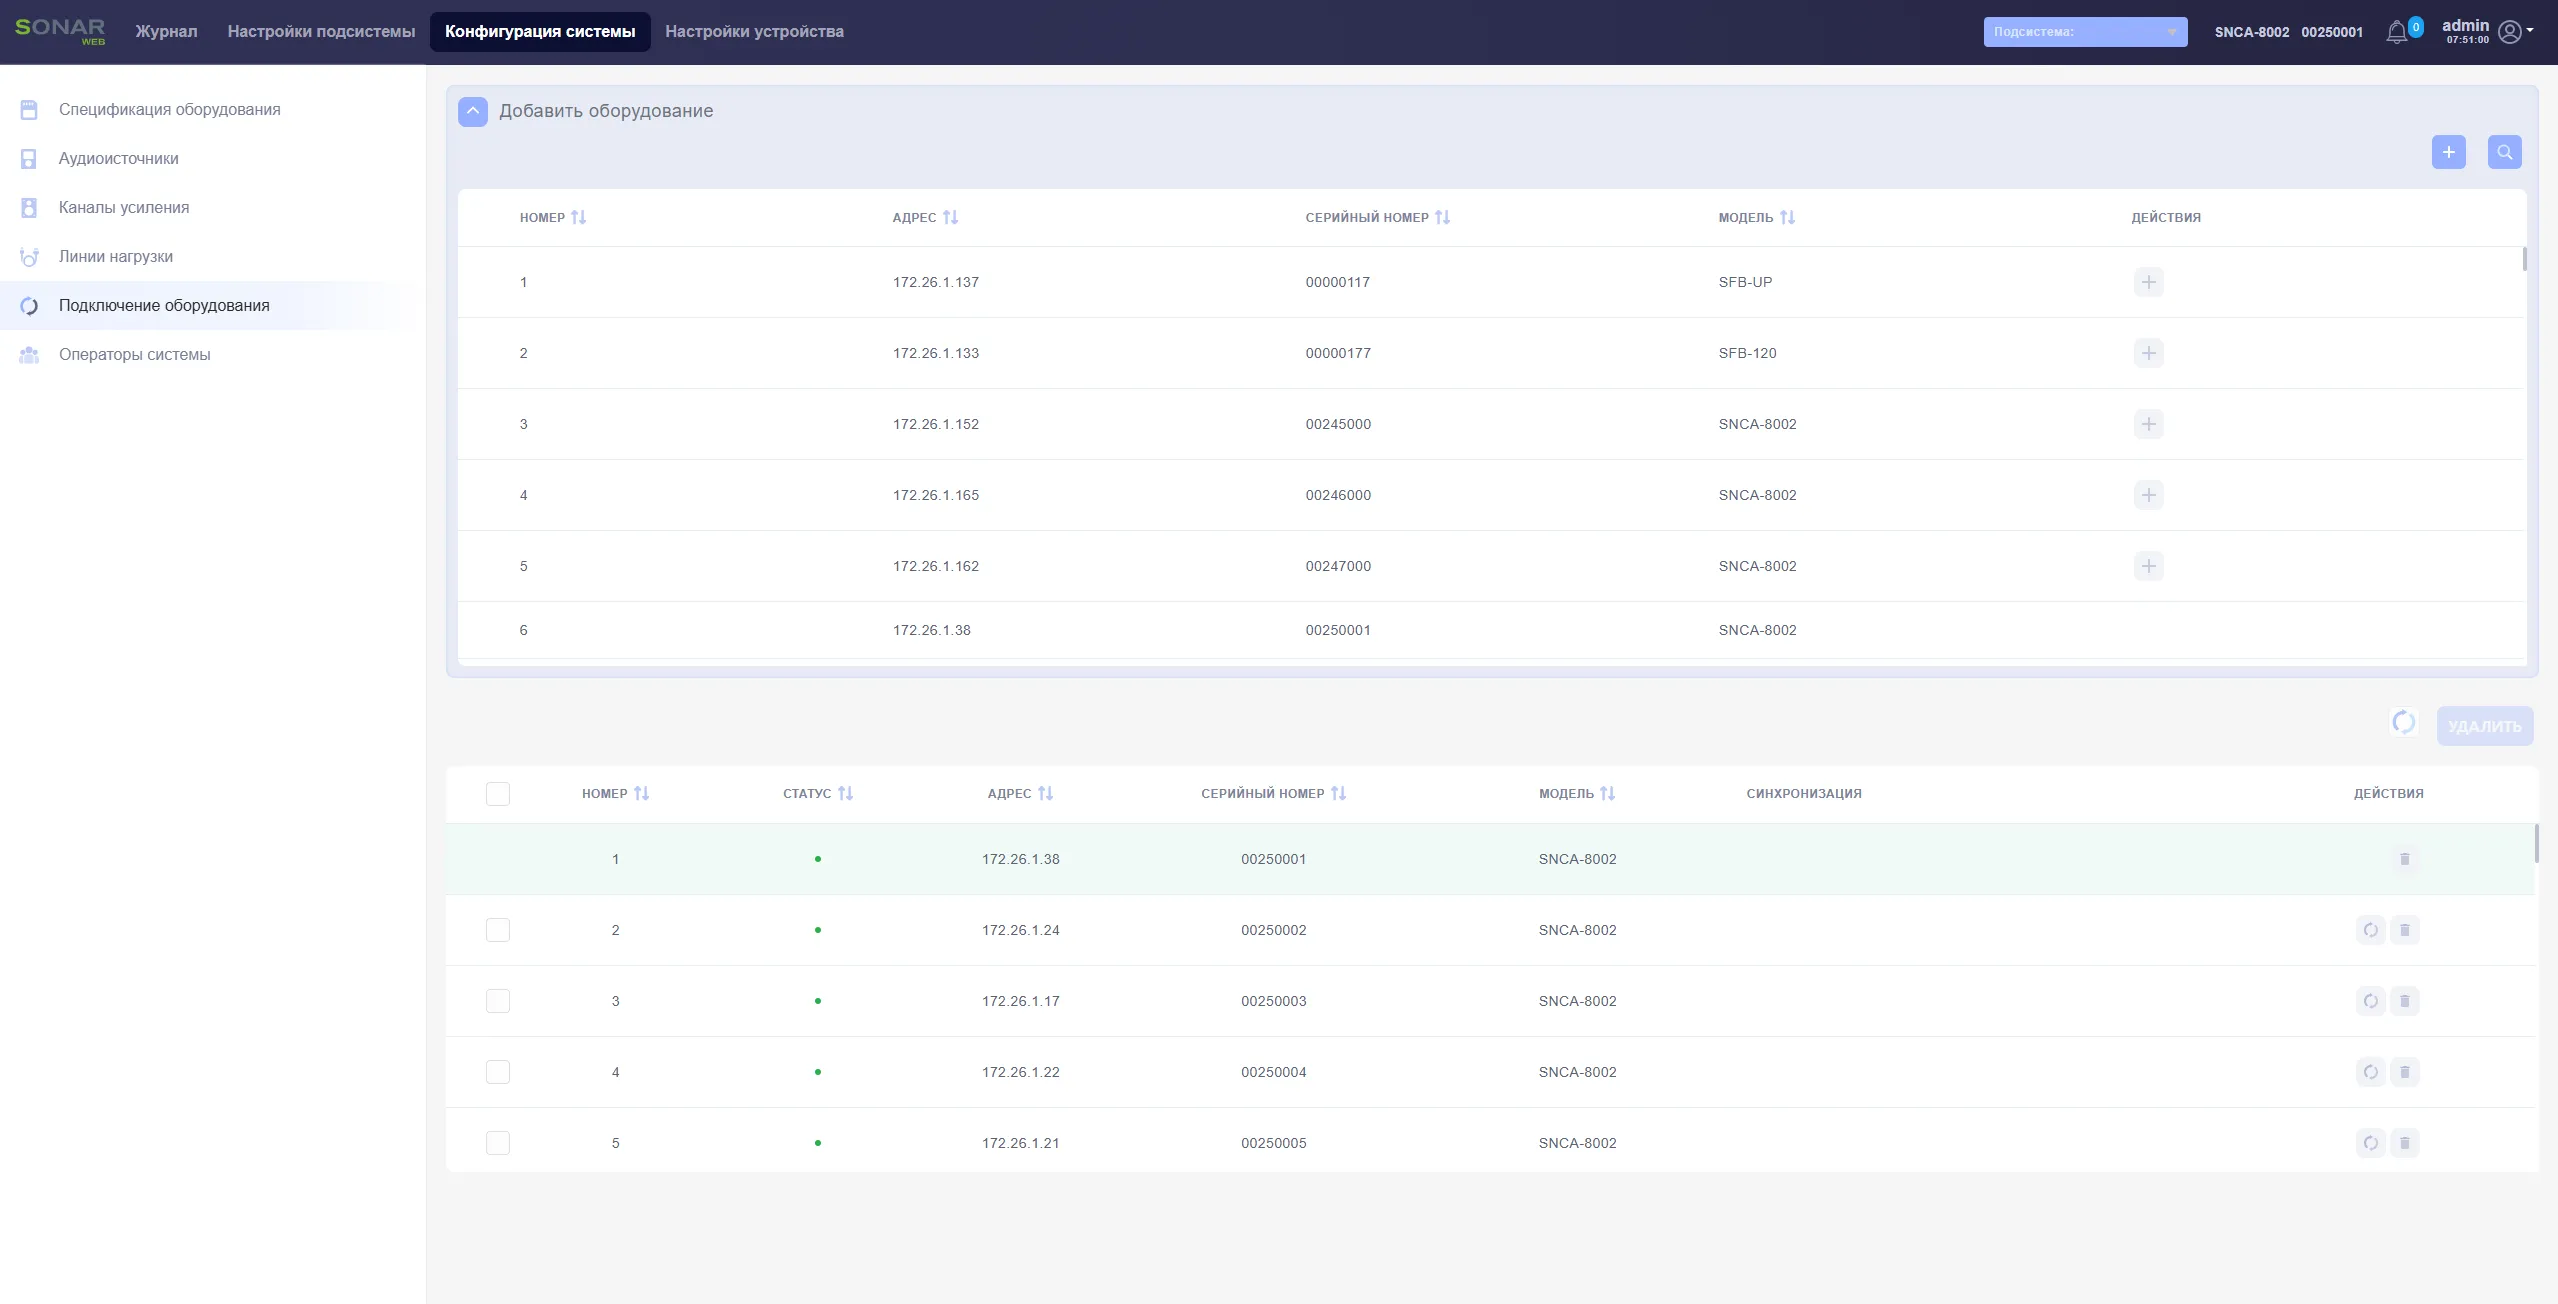This screenshot has height=1304, width=2558.
Task: Add device 172.26.1.137 with plus icon
Action: click(x=2148, y=282)
